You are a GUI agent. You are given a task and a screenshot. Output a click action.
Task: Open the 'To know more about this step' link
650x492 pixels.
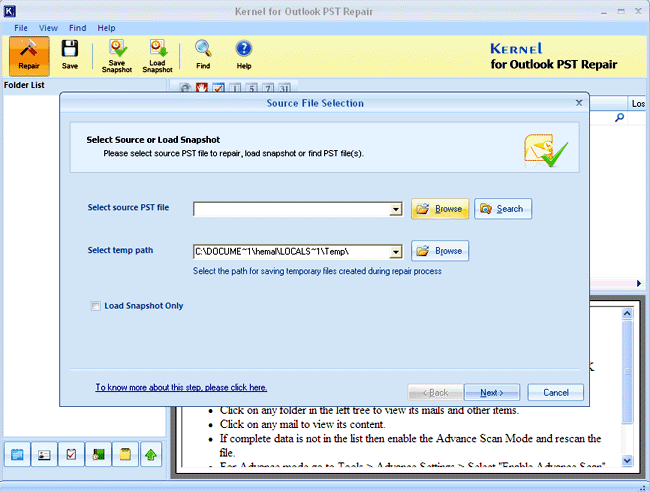(181, 387)
